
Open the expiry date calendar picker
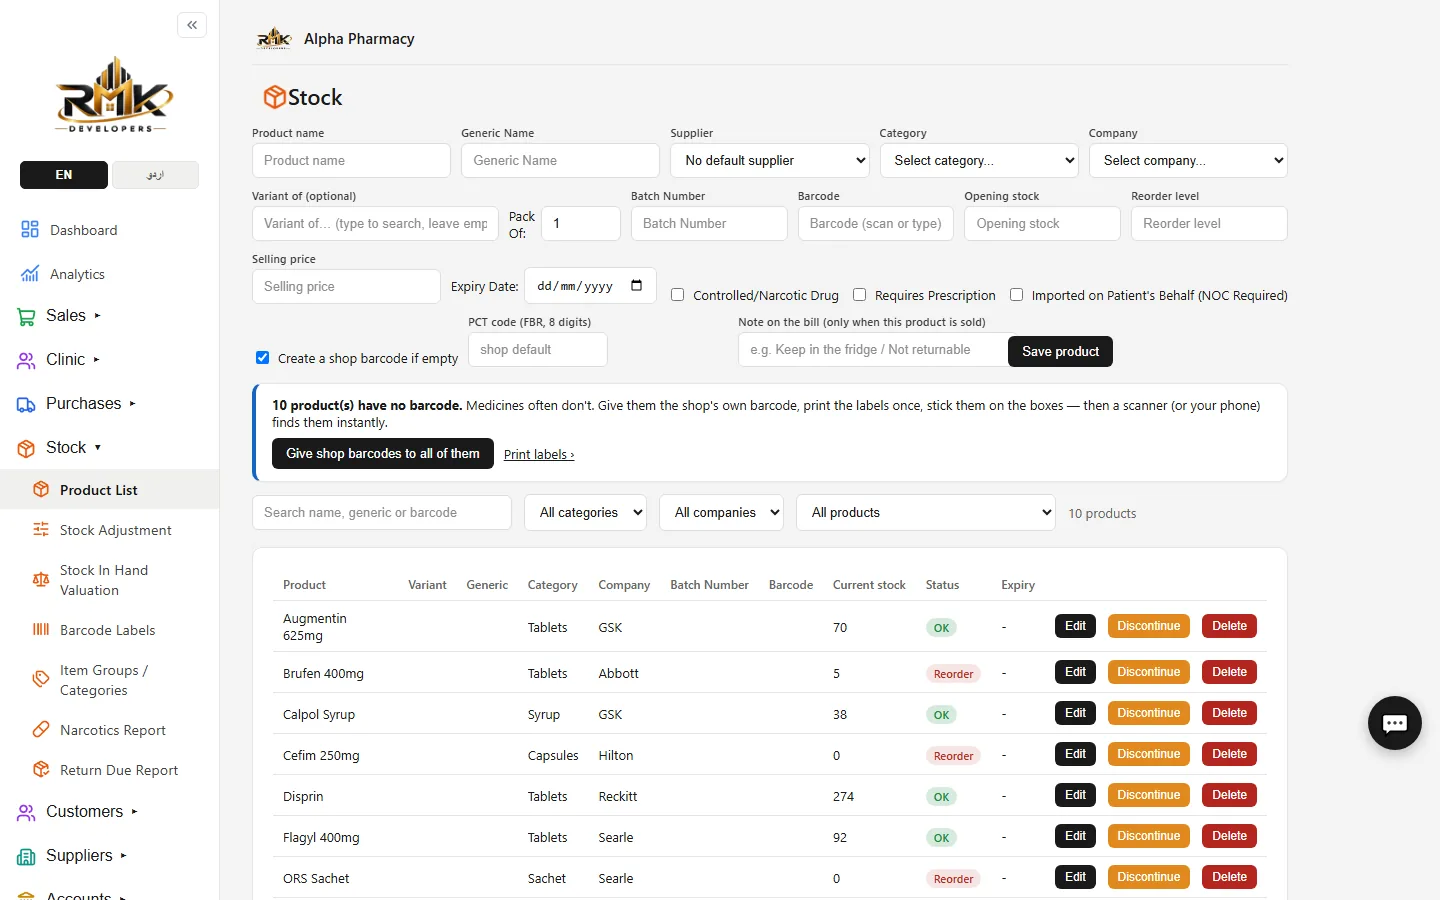pyautogui.click(x=637, y=286)
